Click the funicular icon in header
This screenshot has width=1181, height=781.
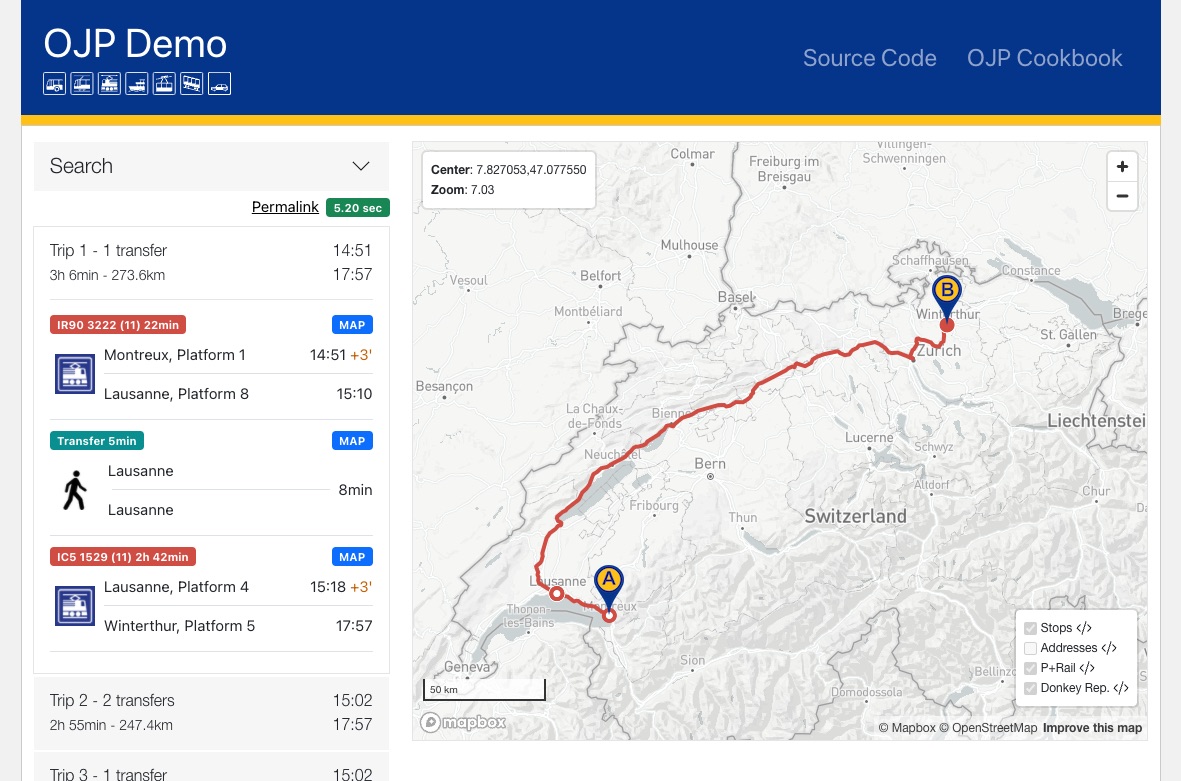point(191,84)
